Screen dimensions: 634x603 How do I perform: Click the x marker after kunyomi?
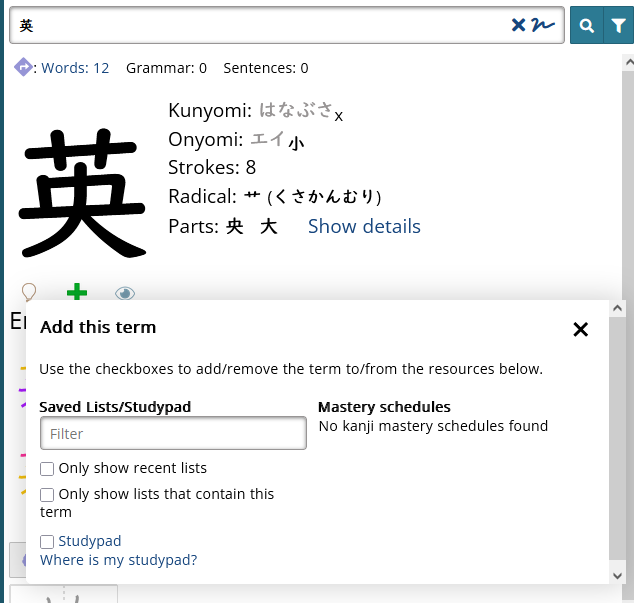(338, 116)
